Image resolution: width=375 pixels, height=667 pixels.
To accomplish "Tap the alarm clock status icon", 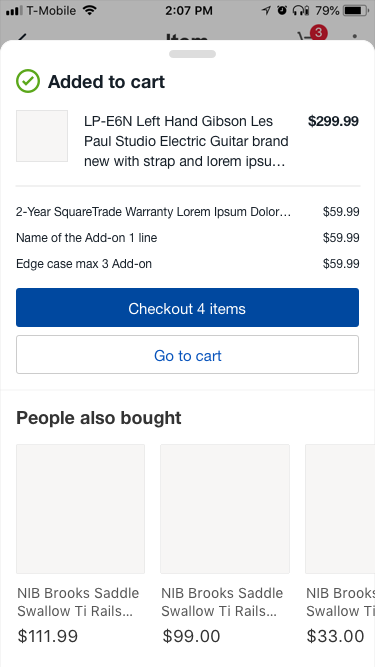I will [x=282, y=10].
